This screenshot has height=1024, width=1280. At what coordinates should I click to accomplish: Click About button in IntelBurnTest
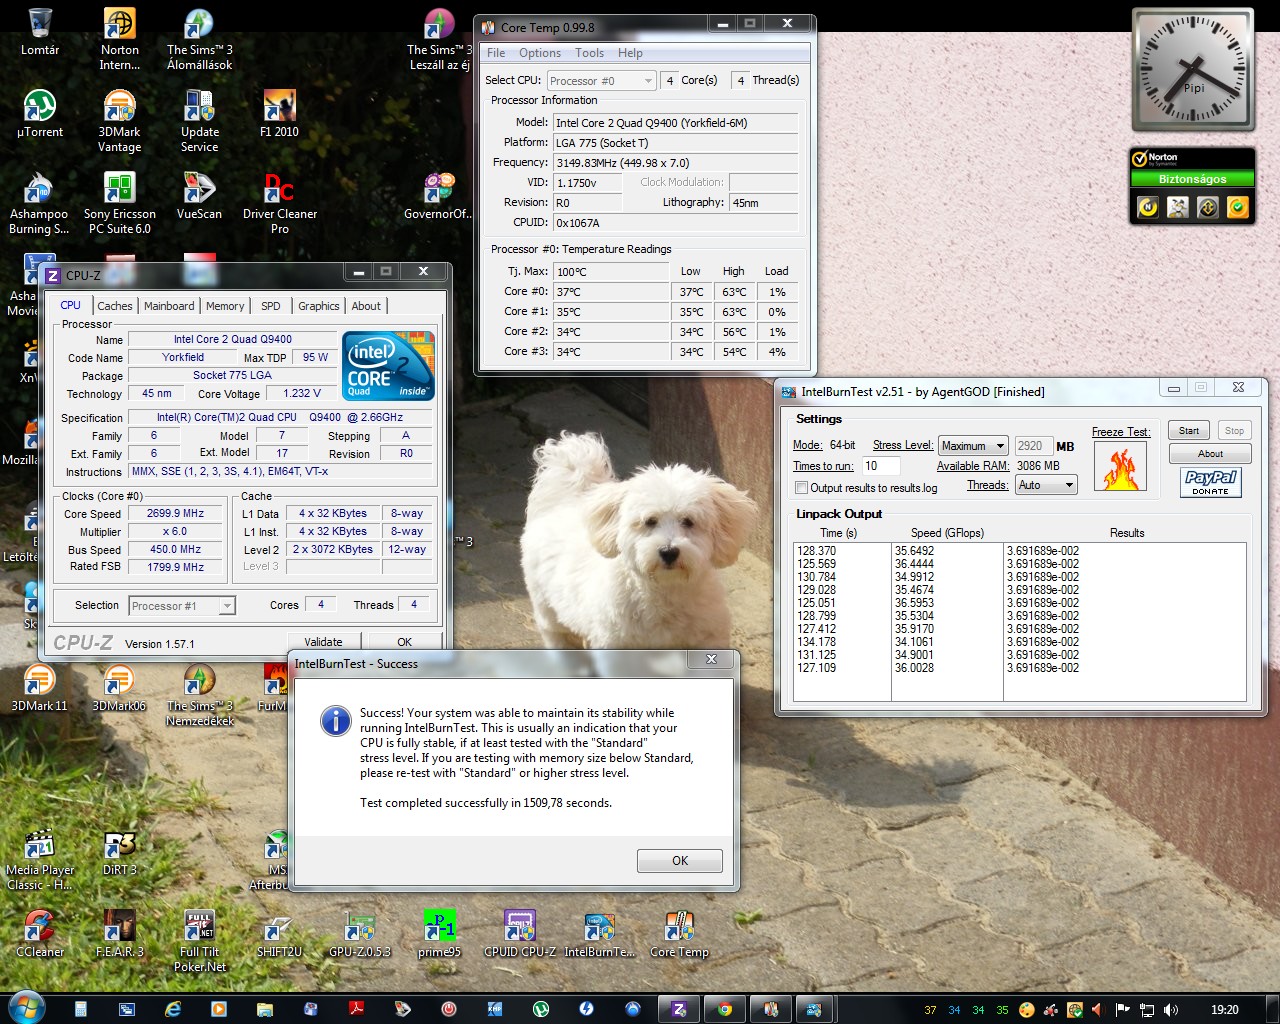[1210, 454]
